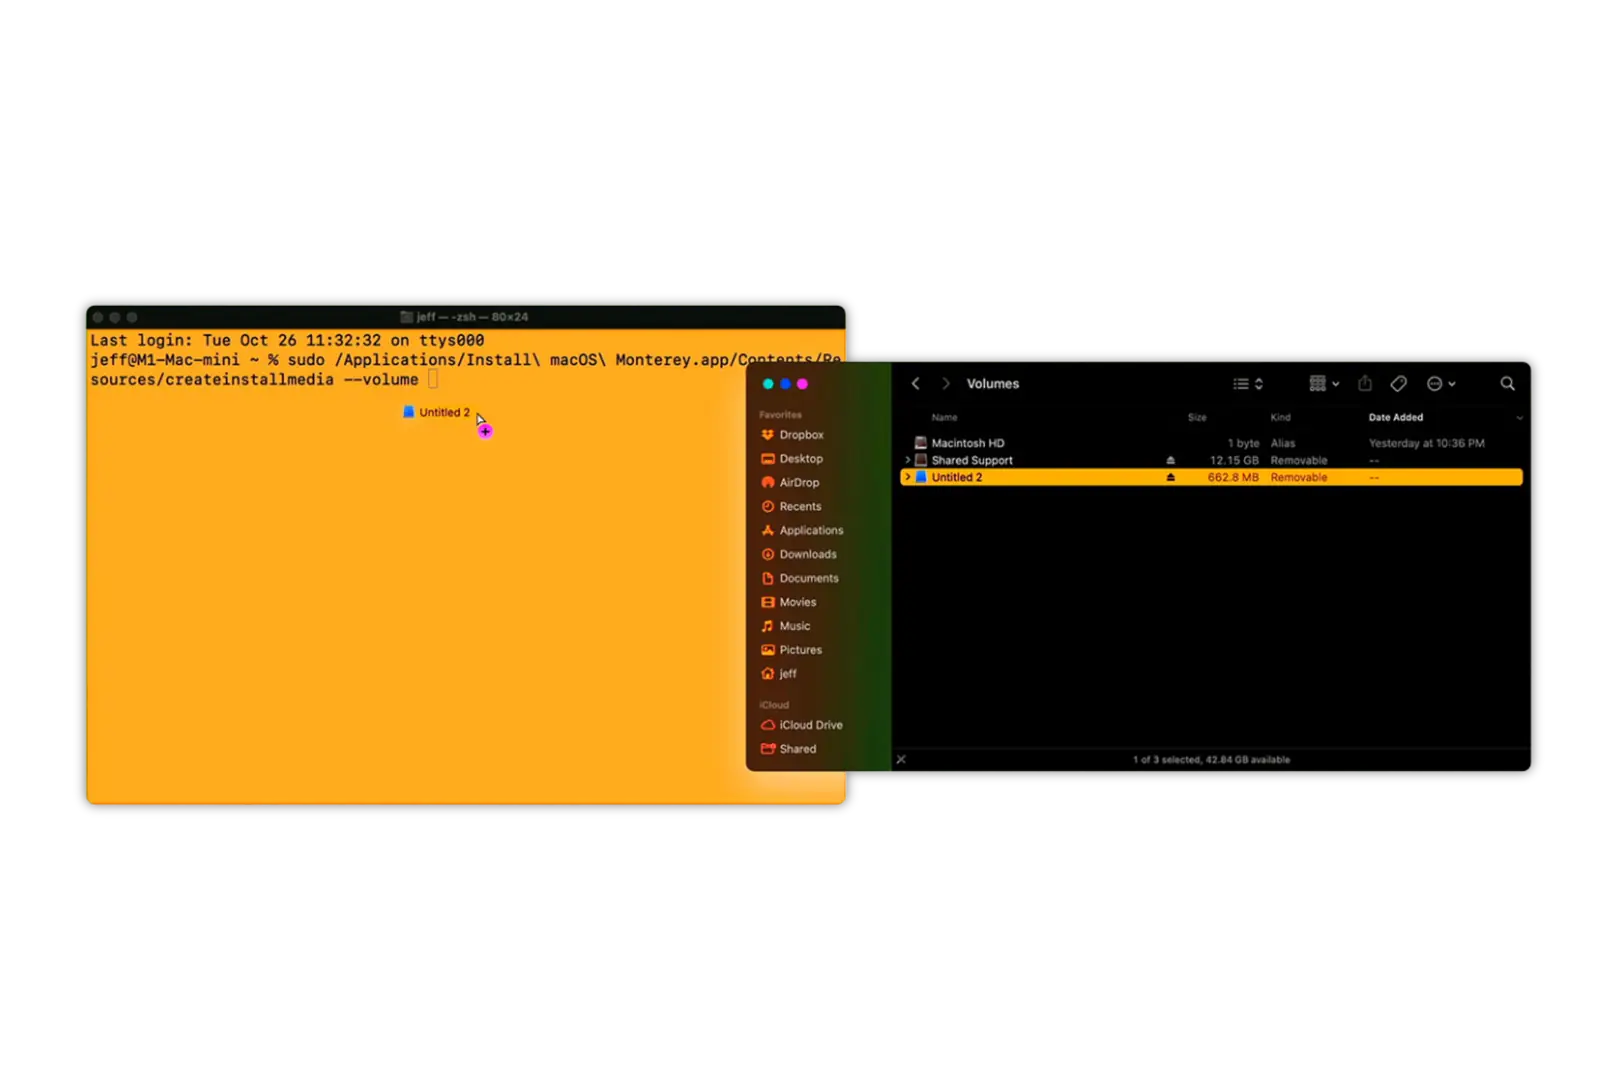Click the Finder status bar selection text
This screenshot has height=1080, width=1620.
(x=1211, y=760)
